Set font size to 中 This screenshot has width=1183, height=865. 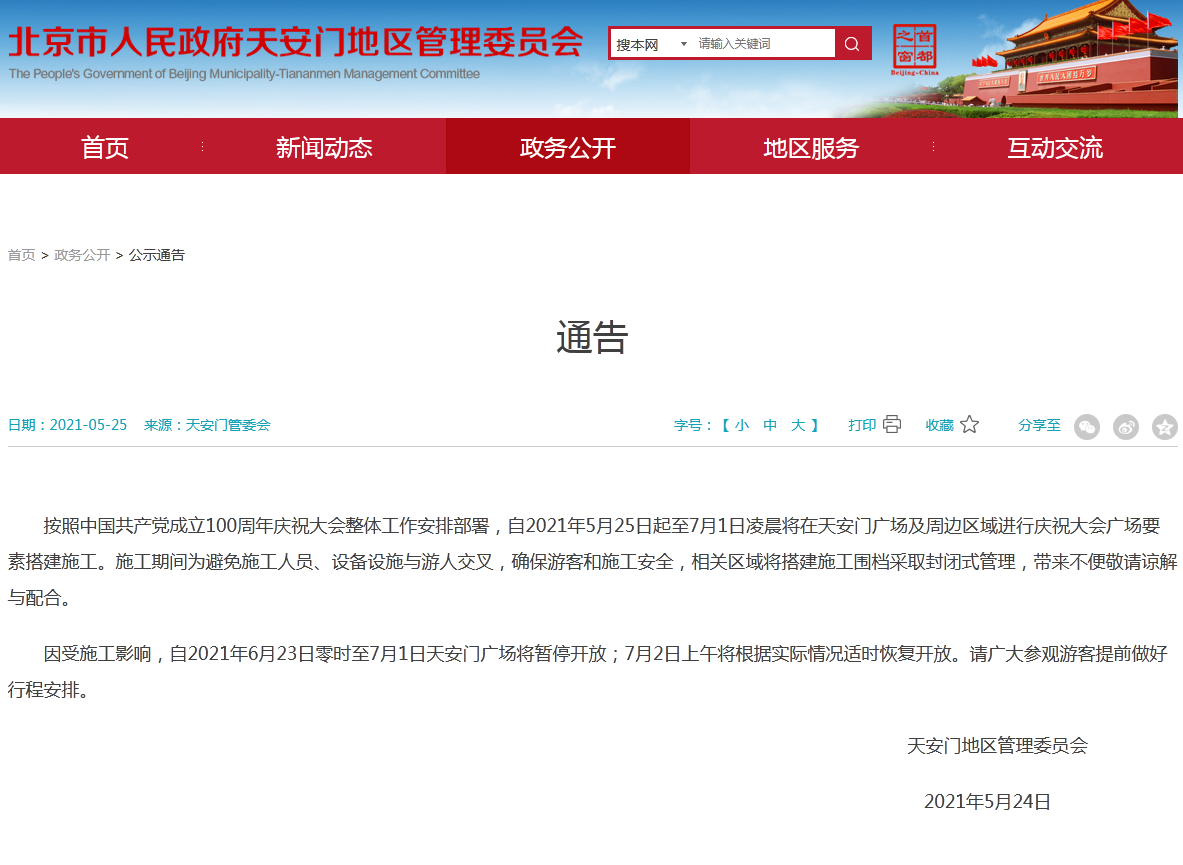770,425
